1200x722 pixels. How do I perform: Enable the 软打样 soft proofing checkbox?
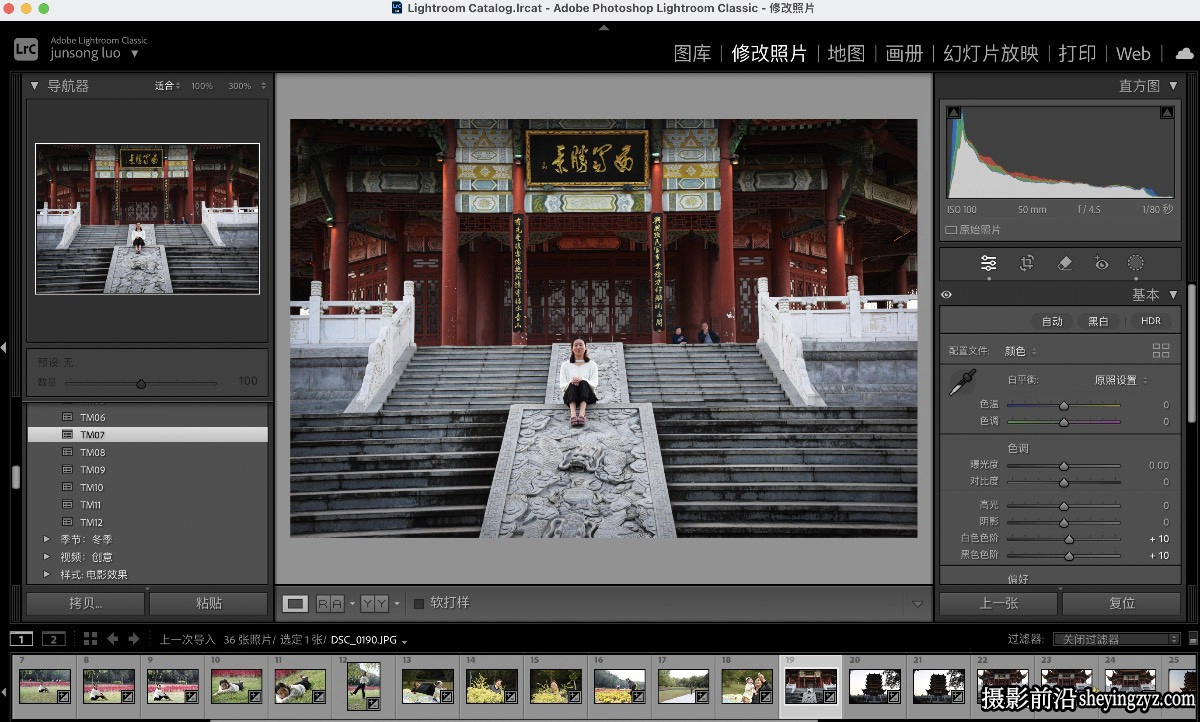click(419, 603)
